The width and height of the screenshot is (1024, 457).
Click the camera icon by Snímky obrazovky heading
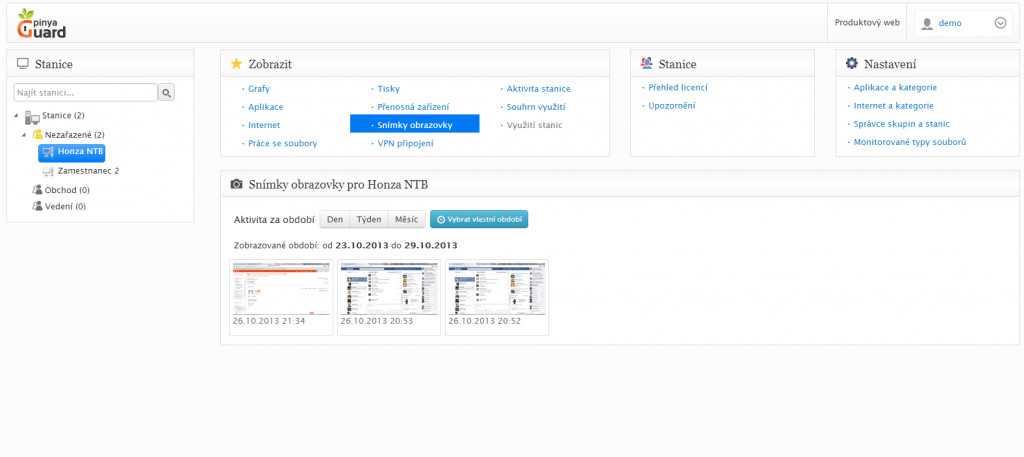tap(236, 185)
